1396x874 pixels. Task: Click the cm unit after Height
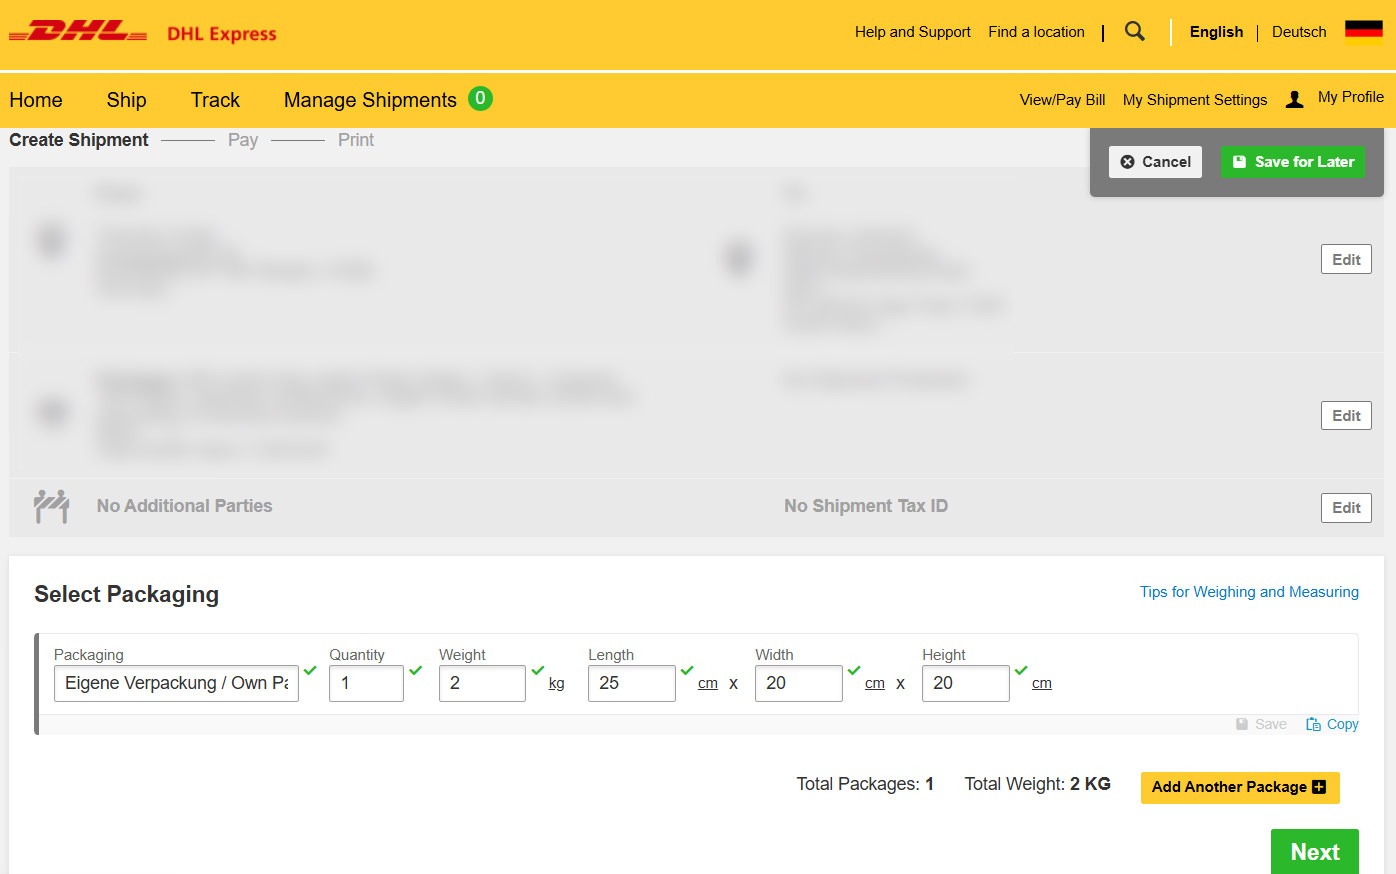click(1042, 684)
